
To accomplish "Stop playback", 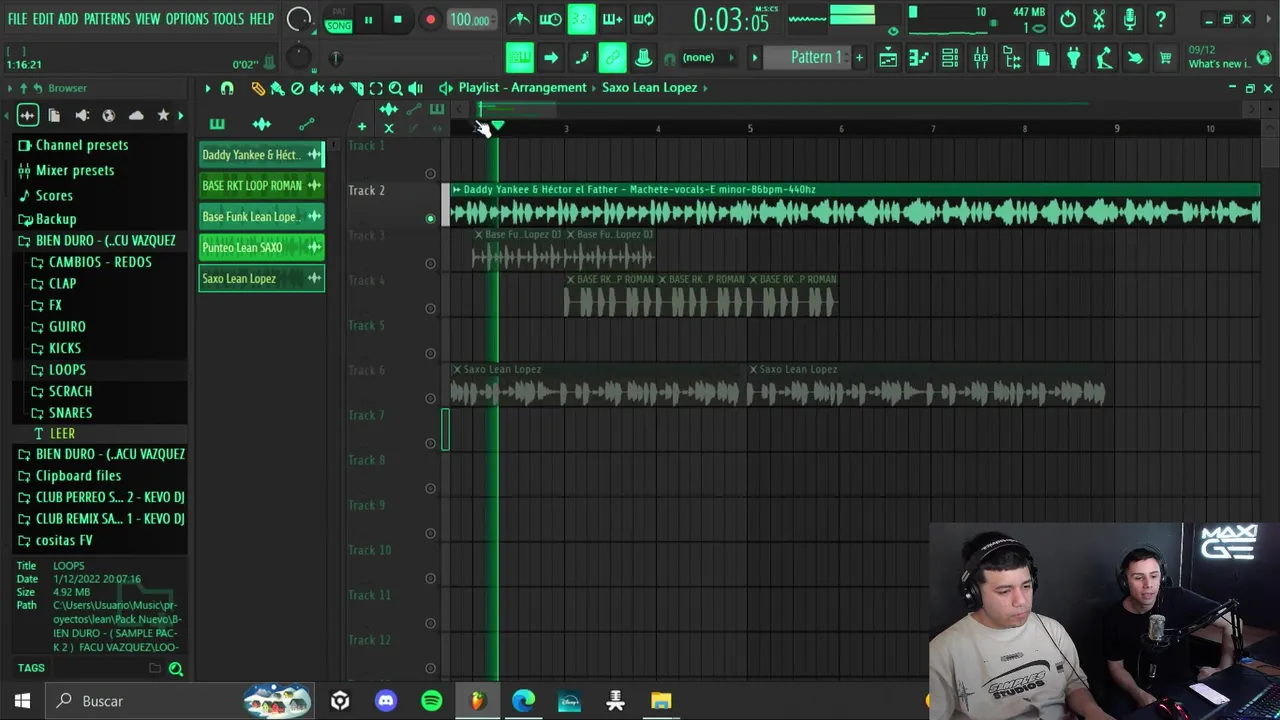I will point(398,19).
